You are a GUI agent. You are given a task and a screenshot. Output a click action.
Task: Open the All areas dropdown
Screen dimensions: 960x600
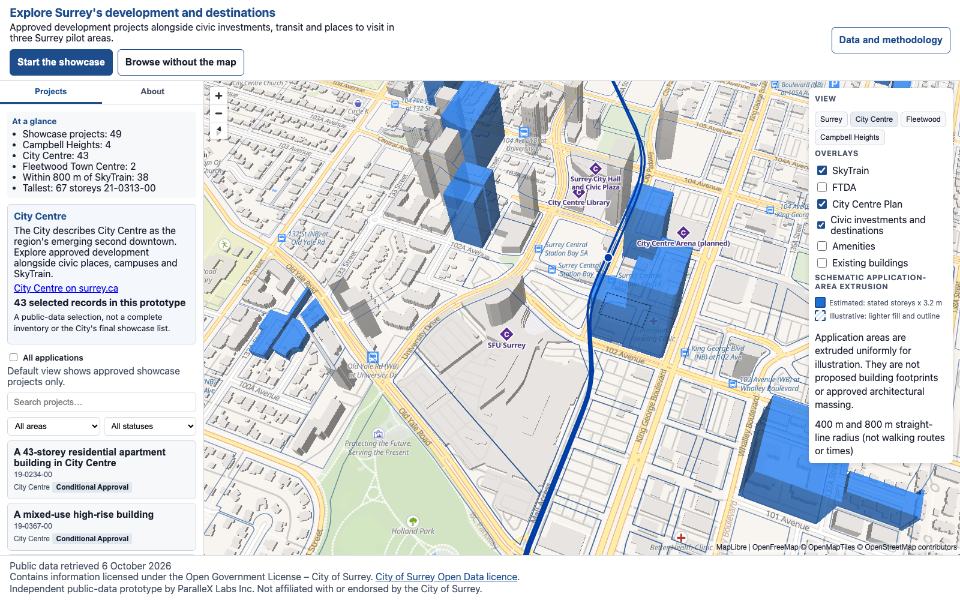pyautogui.click(x=54, y=426)
